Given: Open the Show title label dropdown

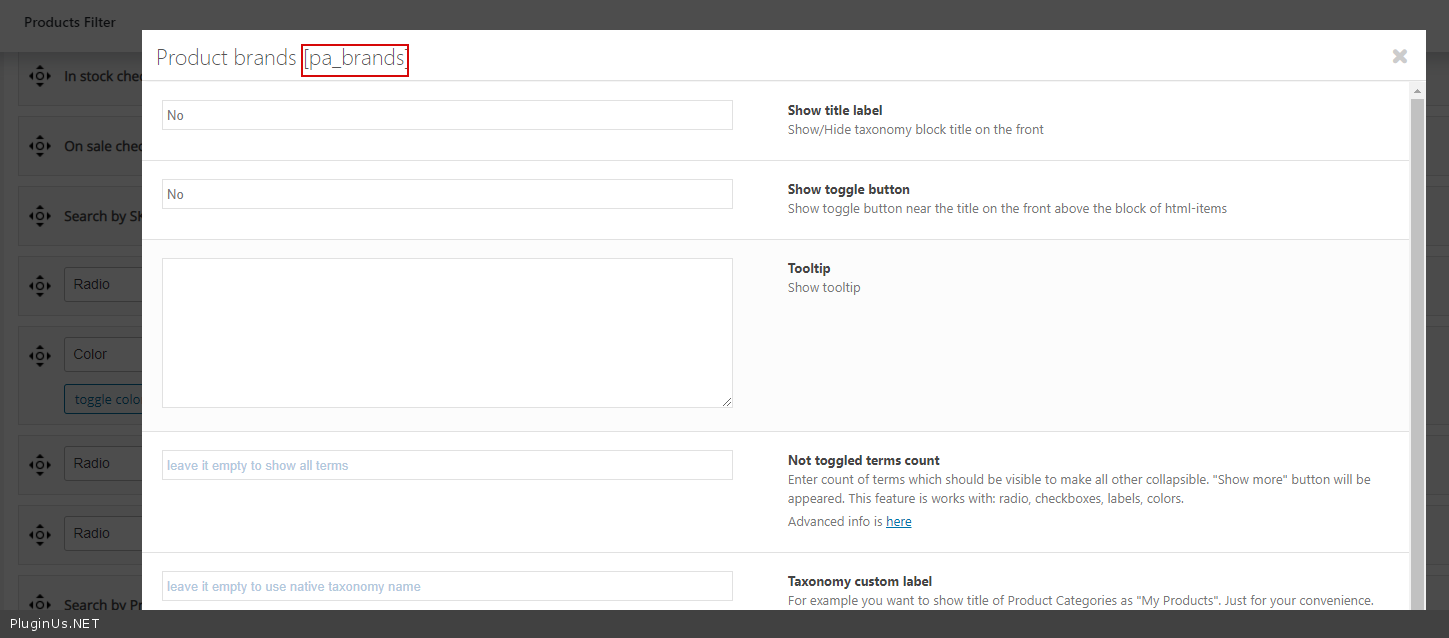Looking at the screenshot, I should point(447,115).
